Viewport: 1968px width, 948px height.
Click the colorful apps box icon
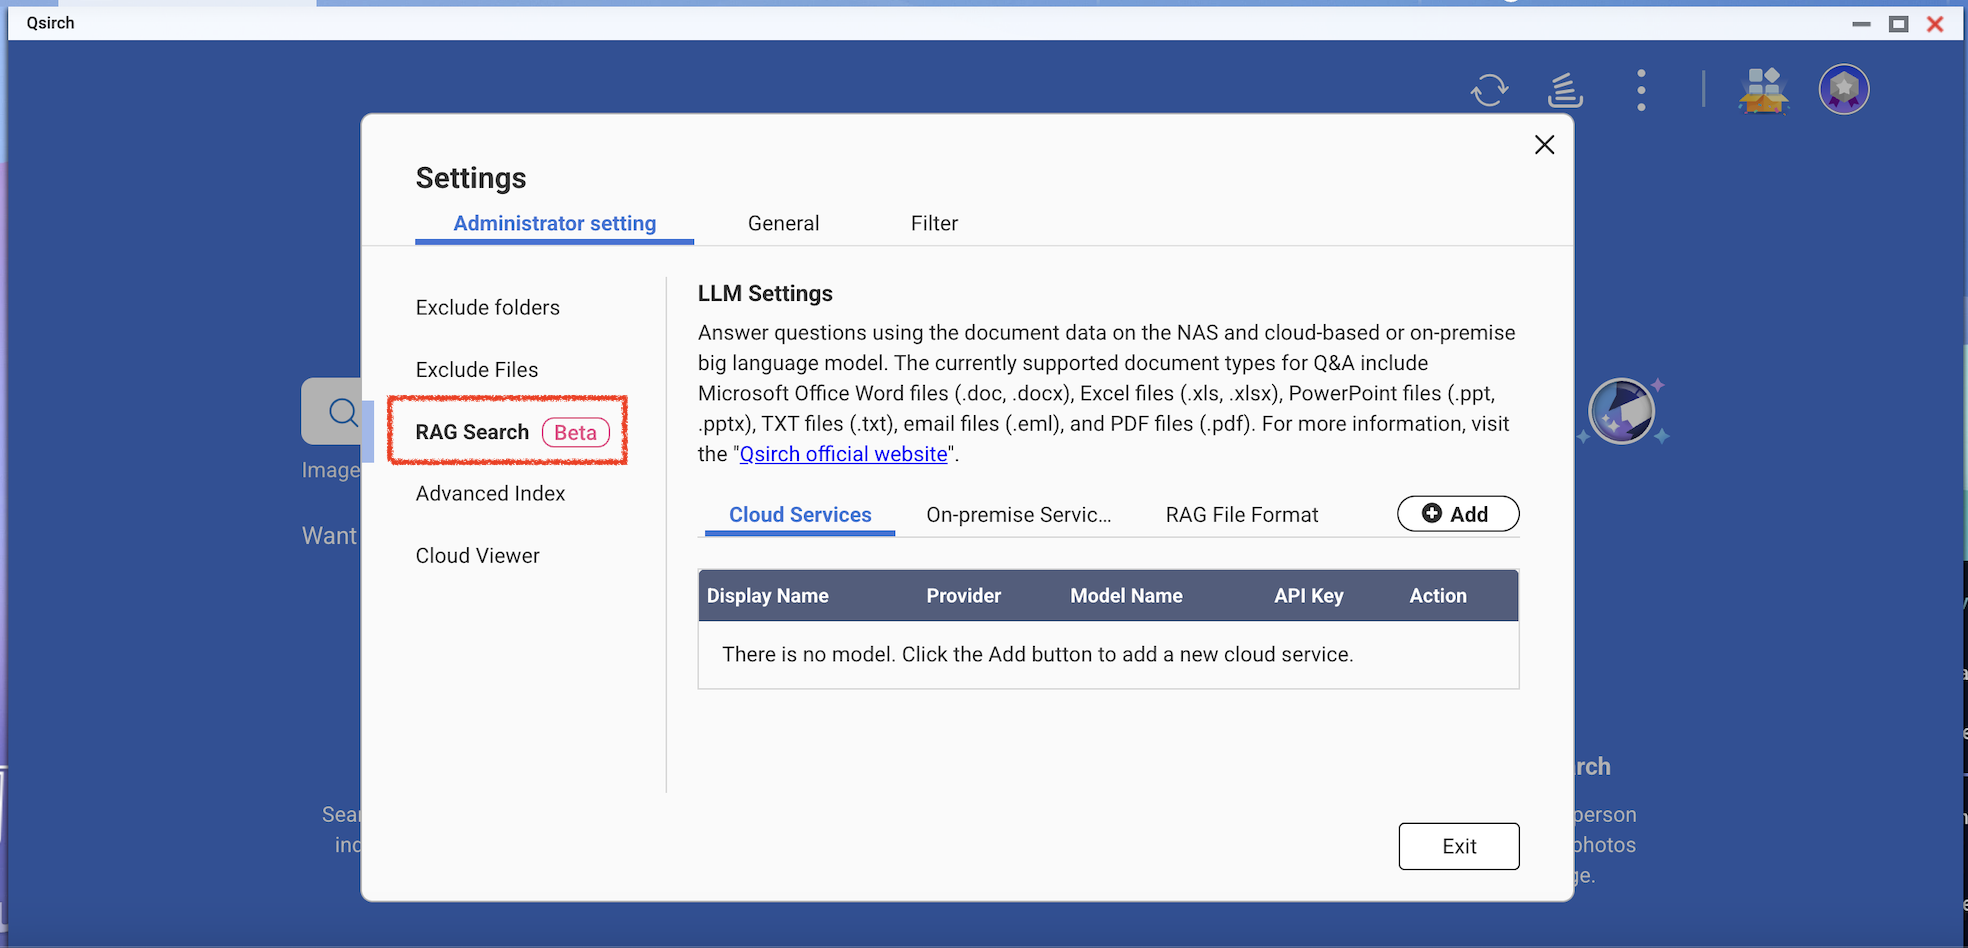point(1763,90)
